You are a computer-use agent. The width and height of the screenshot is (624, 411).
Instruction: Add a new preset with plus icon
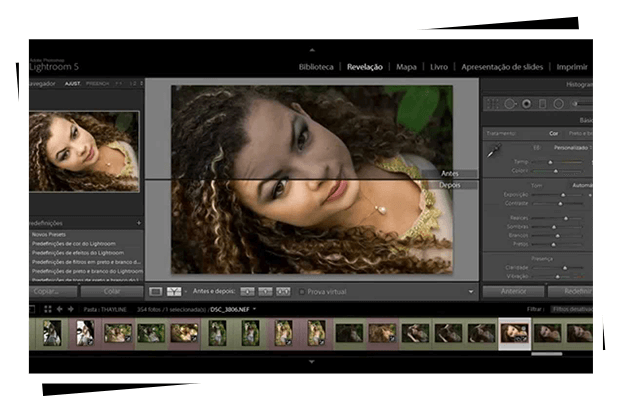tap(139, 222)
